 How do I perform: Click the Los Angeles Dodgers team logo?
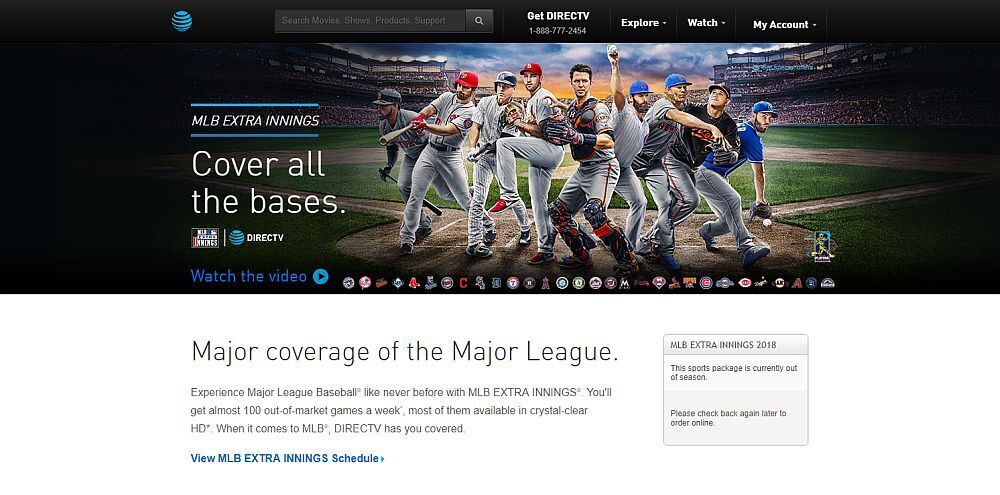(761, 283)
